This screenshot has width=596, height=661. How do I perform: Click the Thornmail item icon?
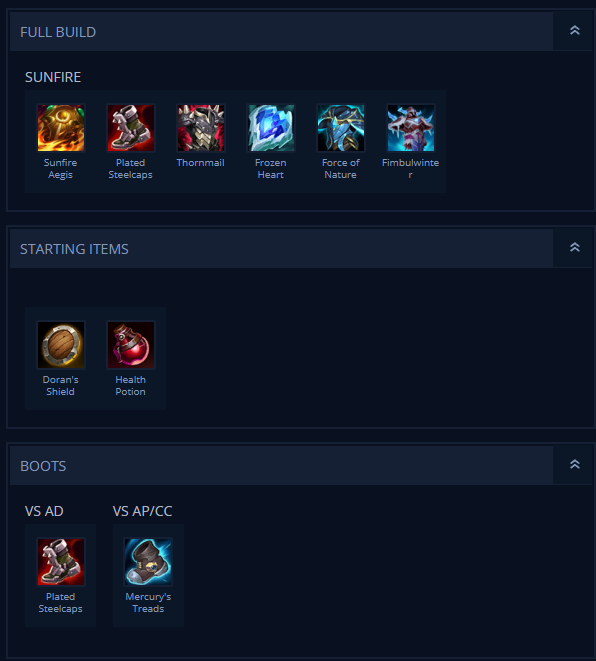201,128
